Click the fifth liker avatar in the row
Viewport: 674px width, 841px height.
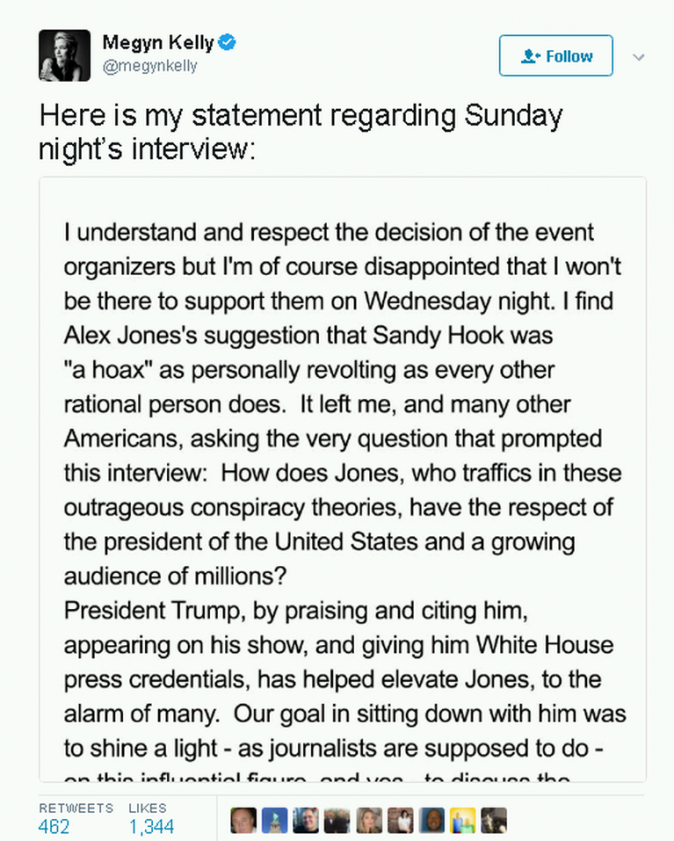[369, 821]
